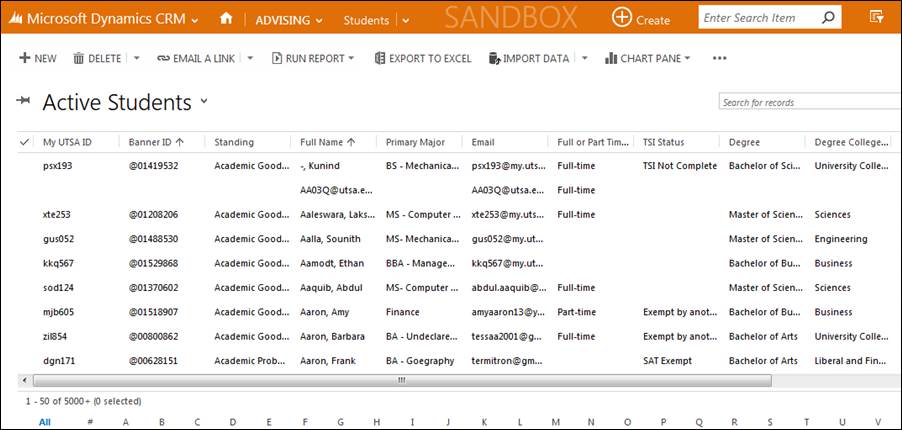The image size is (902, 430).
Task: Sort by the Banner ID column header
Action: pos(151,142)
